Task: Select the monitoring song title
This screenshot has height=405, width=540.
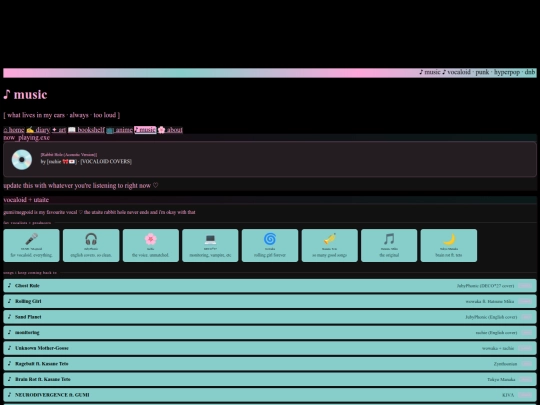Action: point(27,332)
